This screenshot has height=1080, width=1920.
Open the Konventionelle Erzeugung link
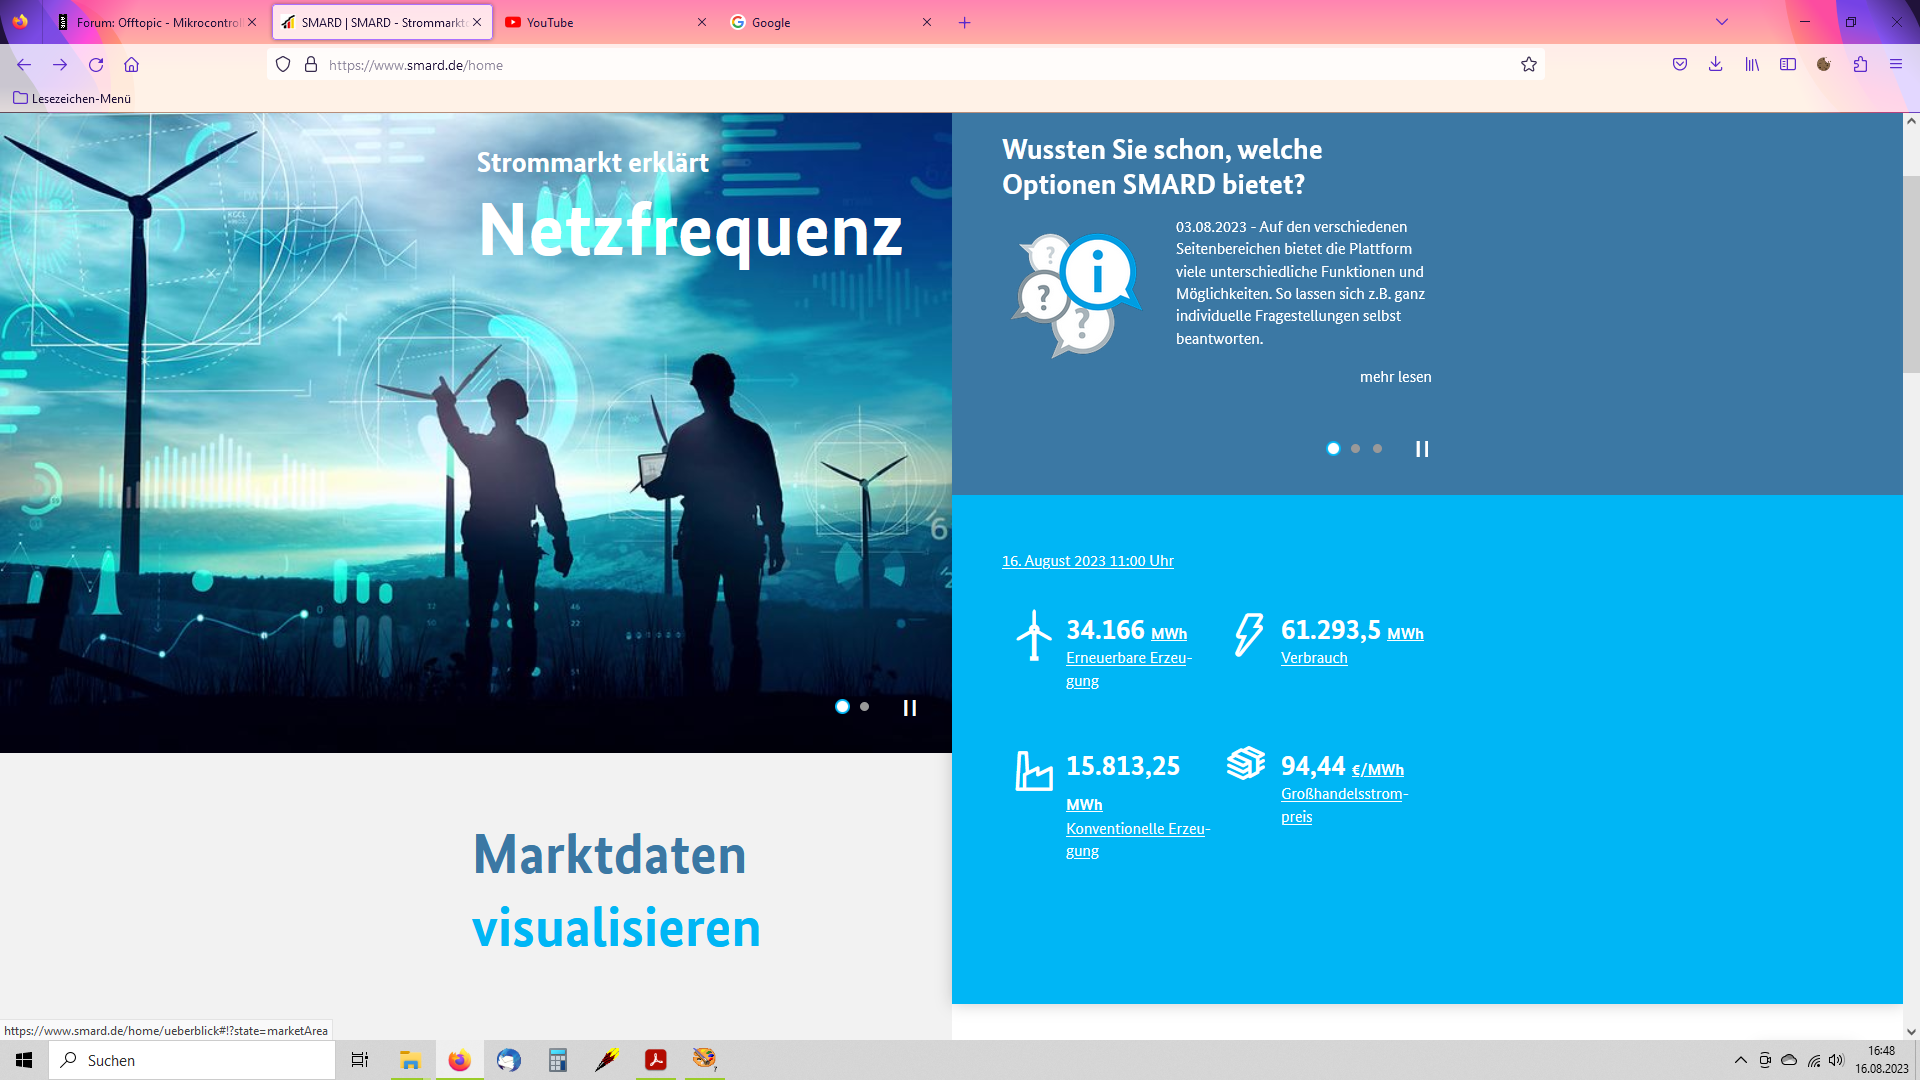click(1138, 840)
